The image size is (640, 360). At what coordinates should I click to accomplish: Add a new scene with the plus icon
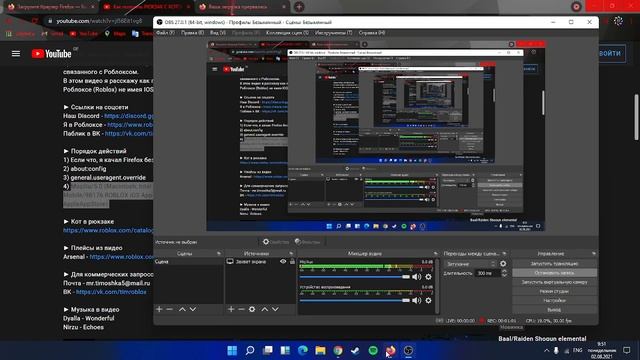click(x=159, y=309)
